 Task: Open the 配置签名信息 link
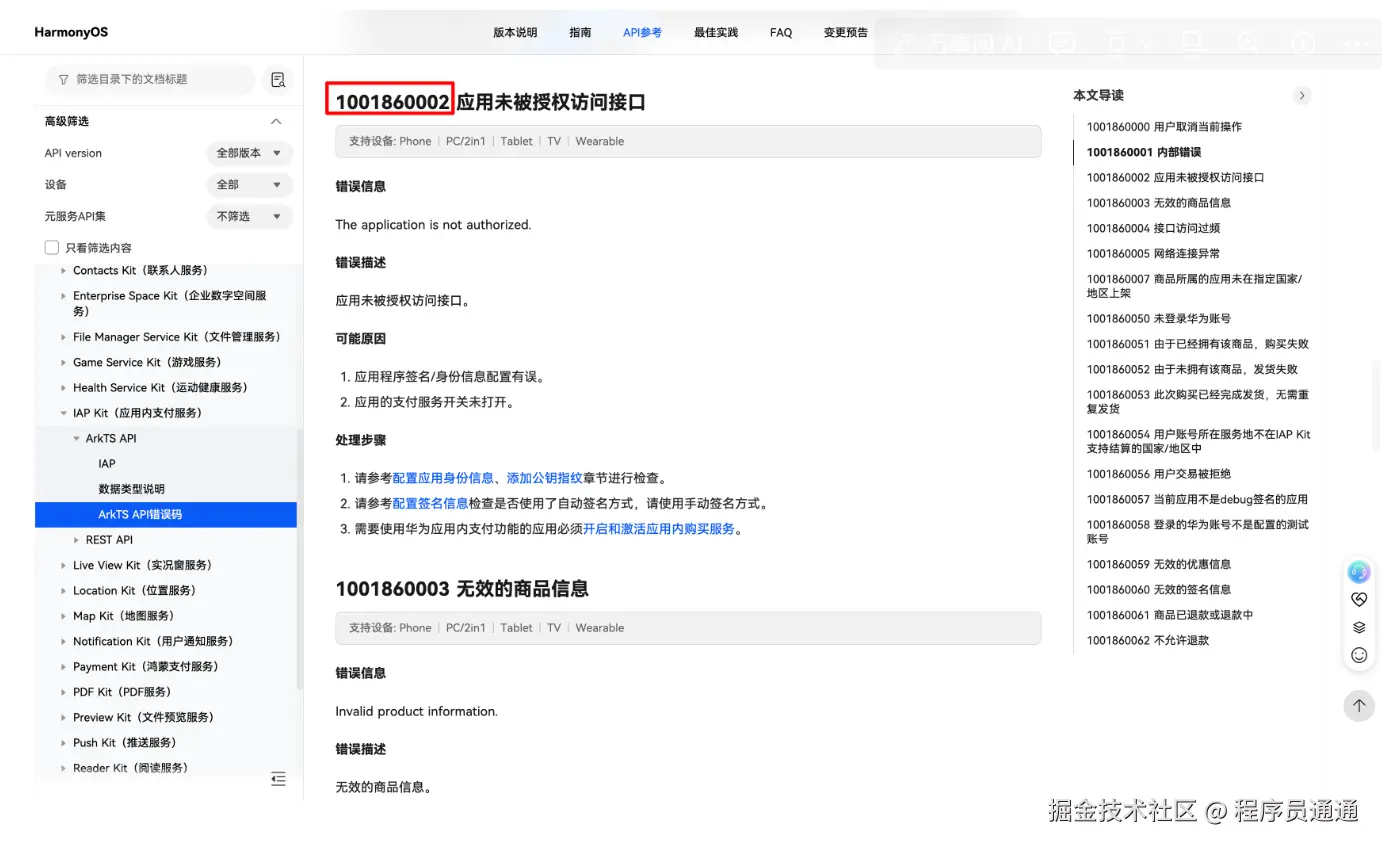[430, 503]
